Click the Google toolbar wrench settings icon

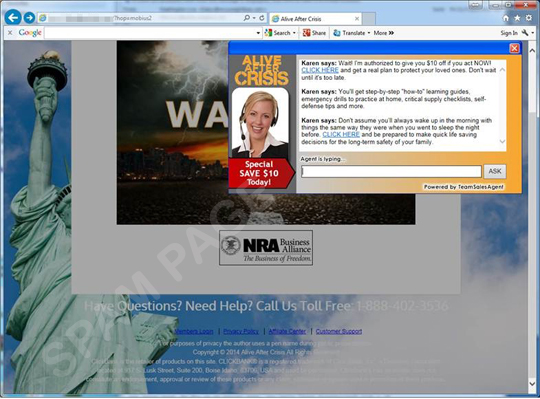525,33
